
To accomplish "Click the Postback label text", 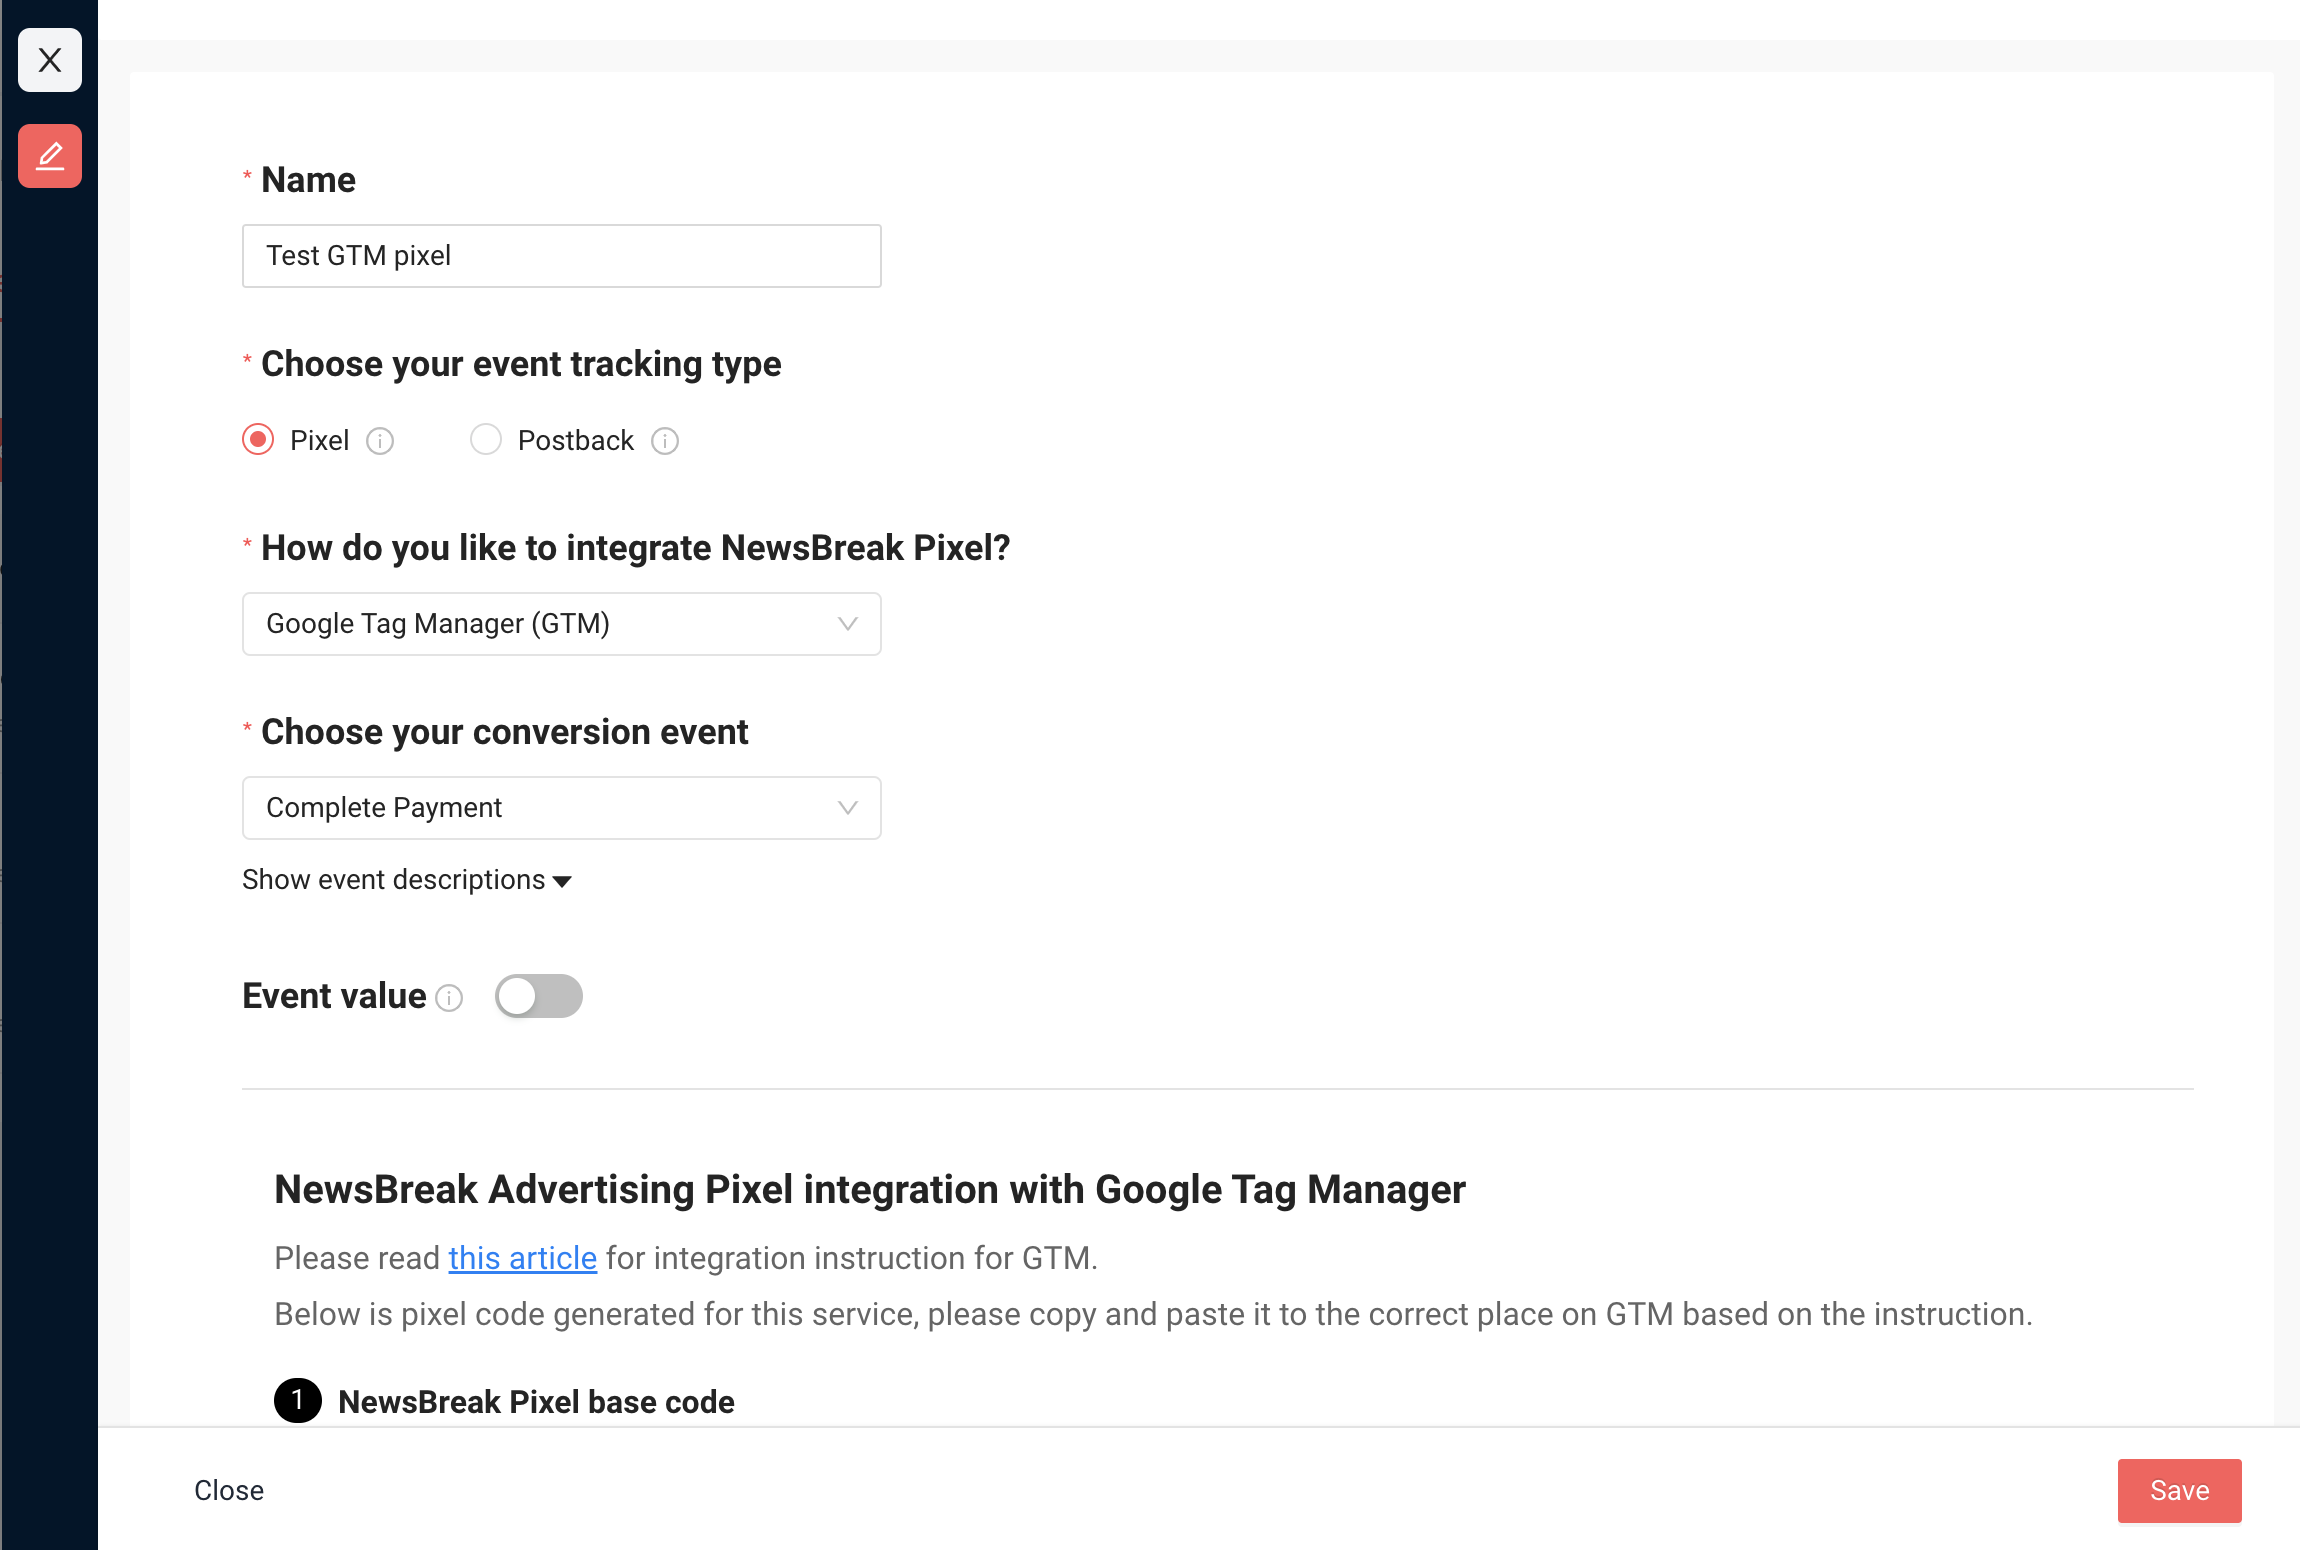I will pyautogui.click(x=575, y=441).
